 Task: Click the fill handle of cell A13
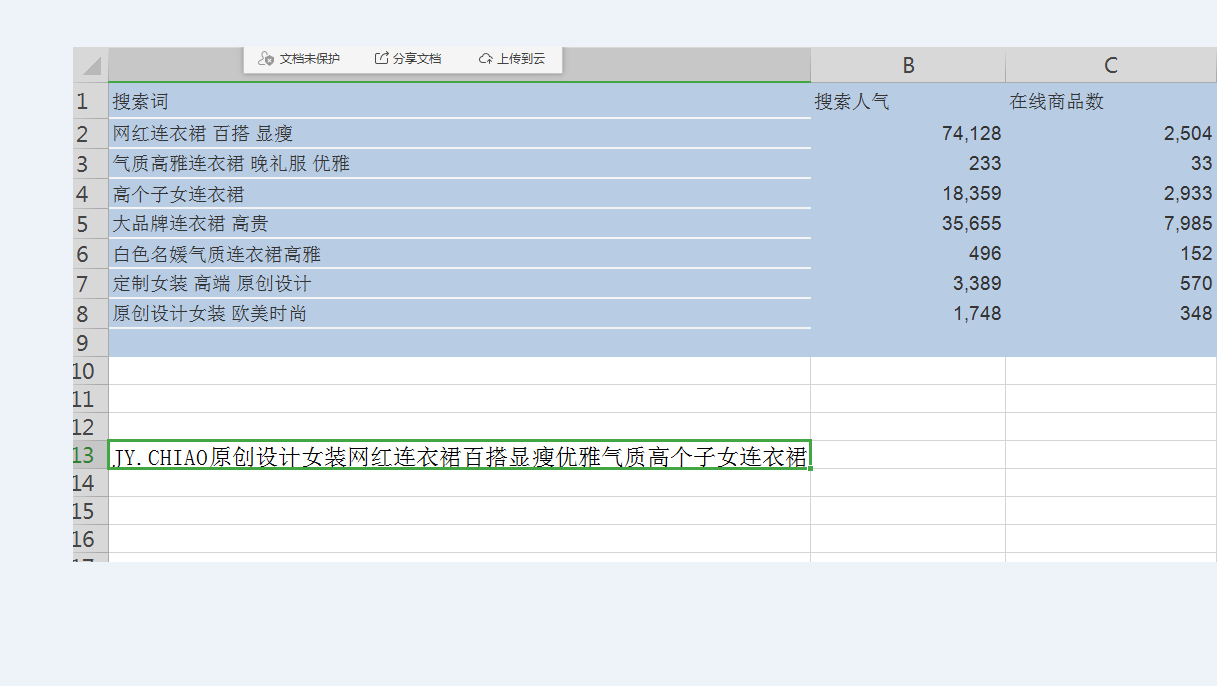[x=810, y=468]
